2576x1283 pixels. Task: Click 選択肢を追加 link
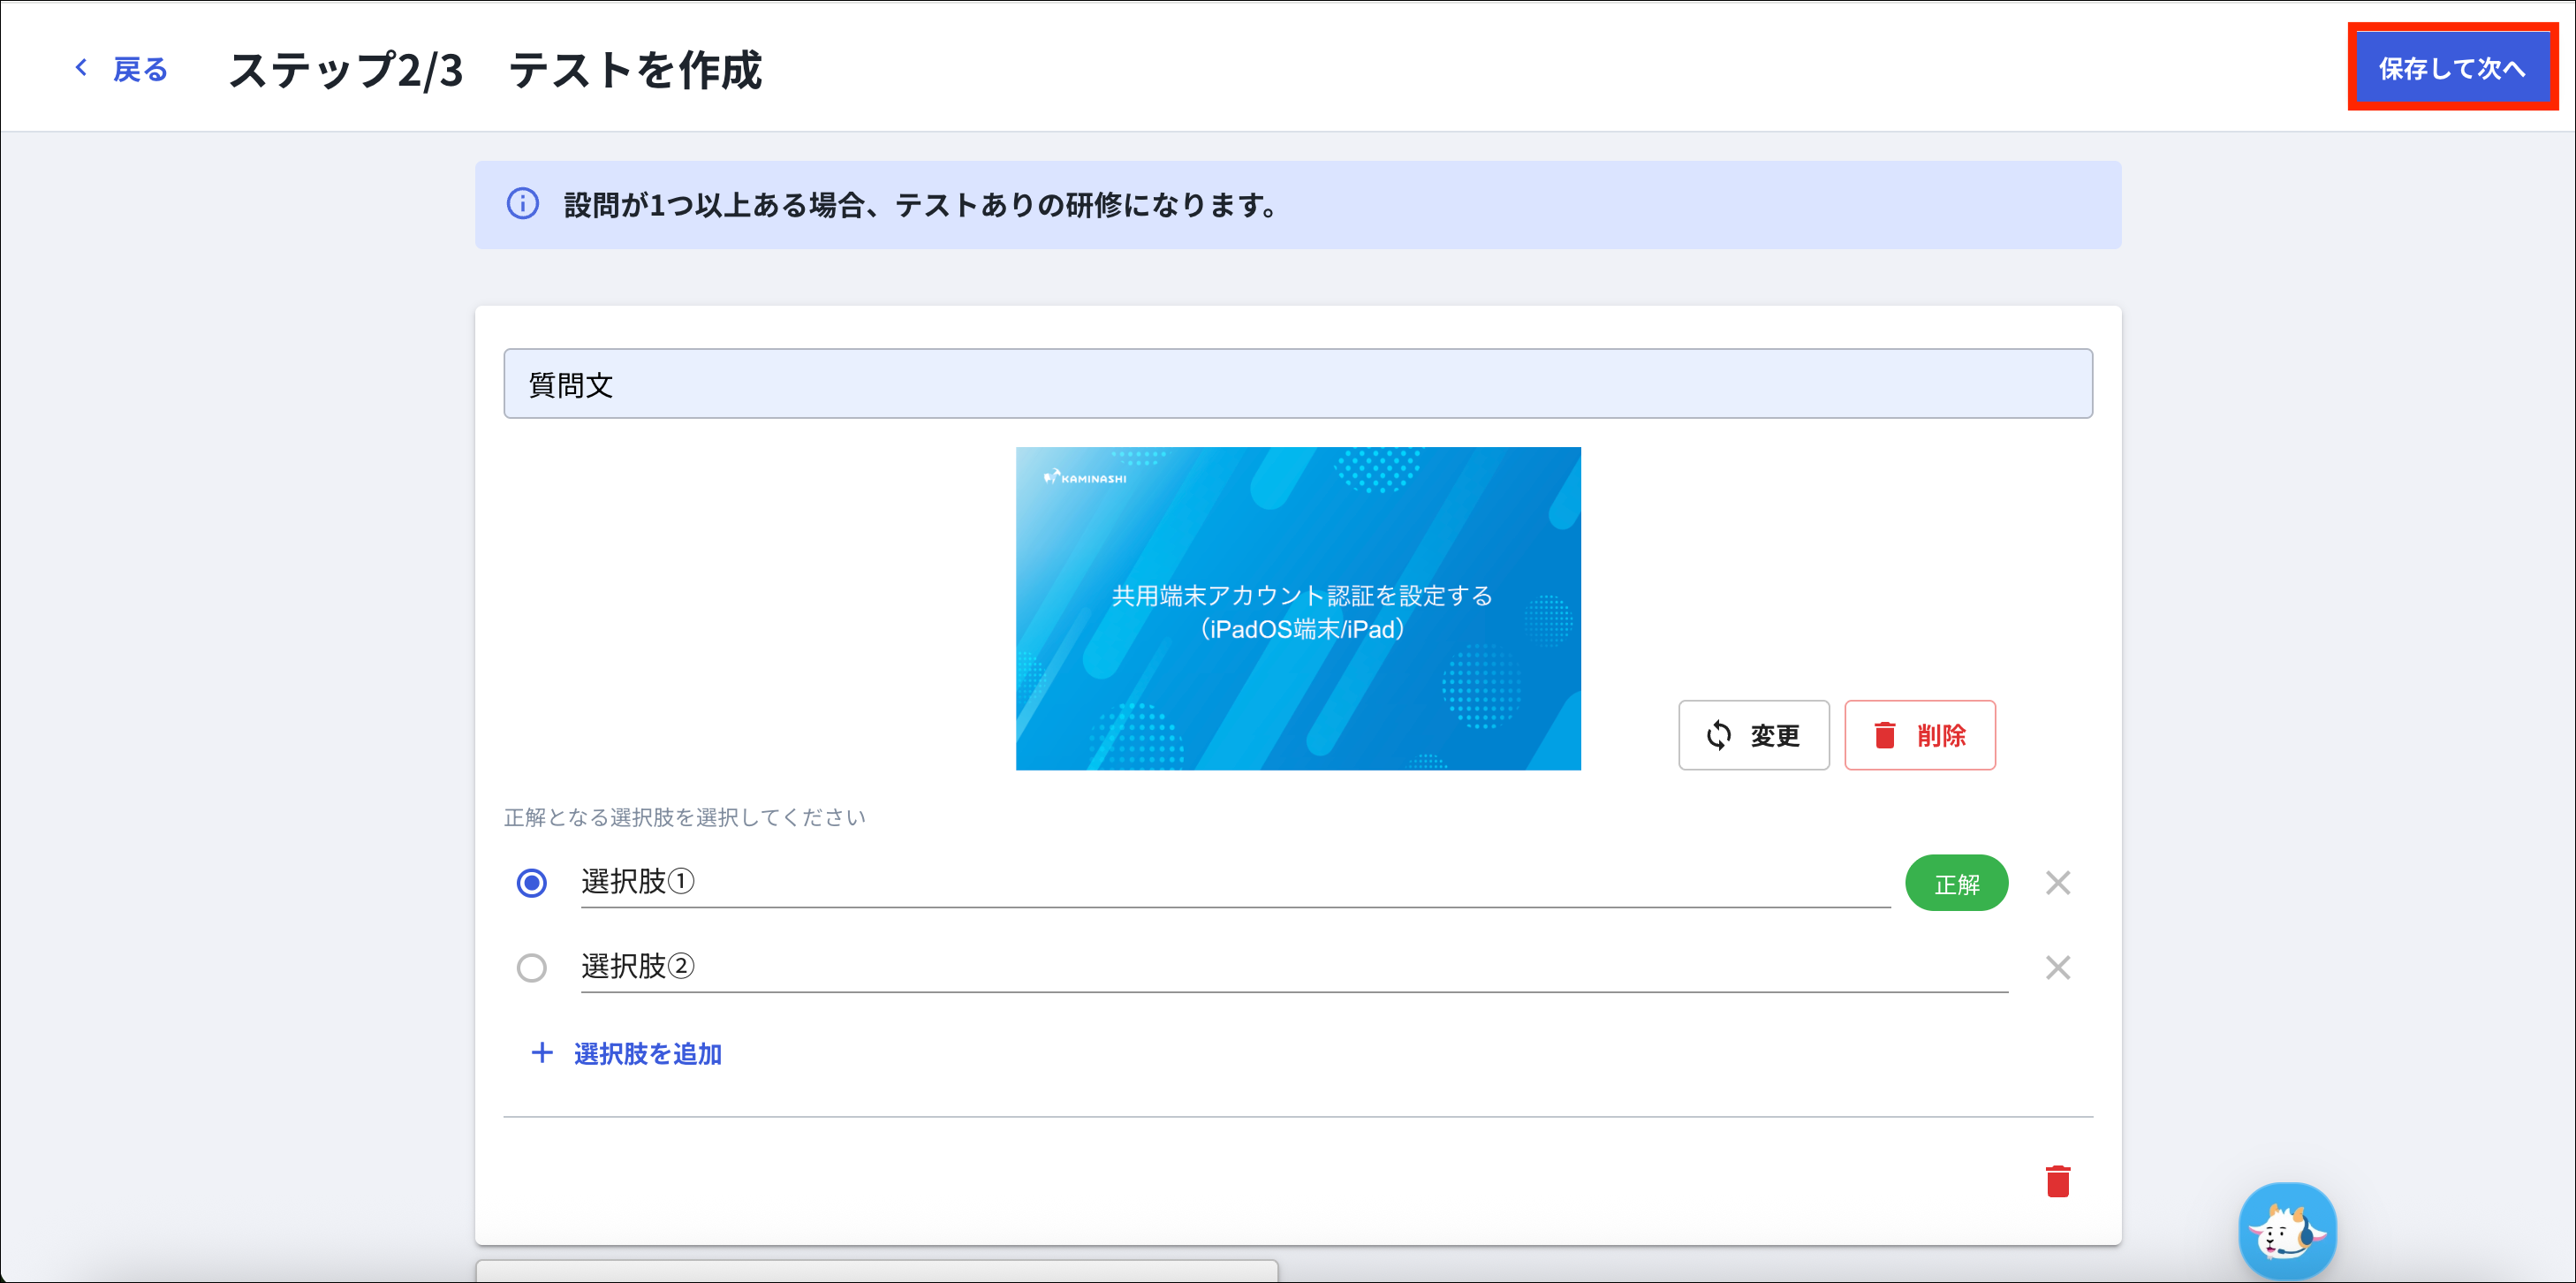coord(647,1054)
